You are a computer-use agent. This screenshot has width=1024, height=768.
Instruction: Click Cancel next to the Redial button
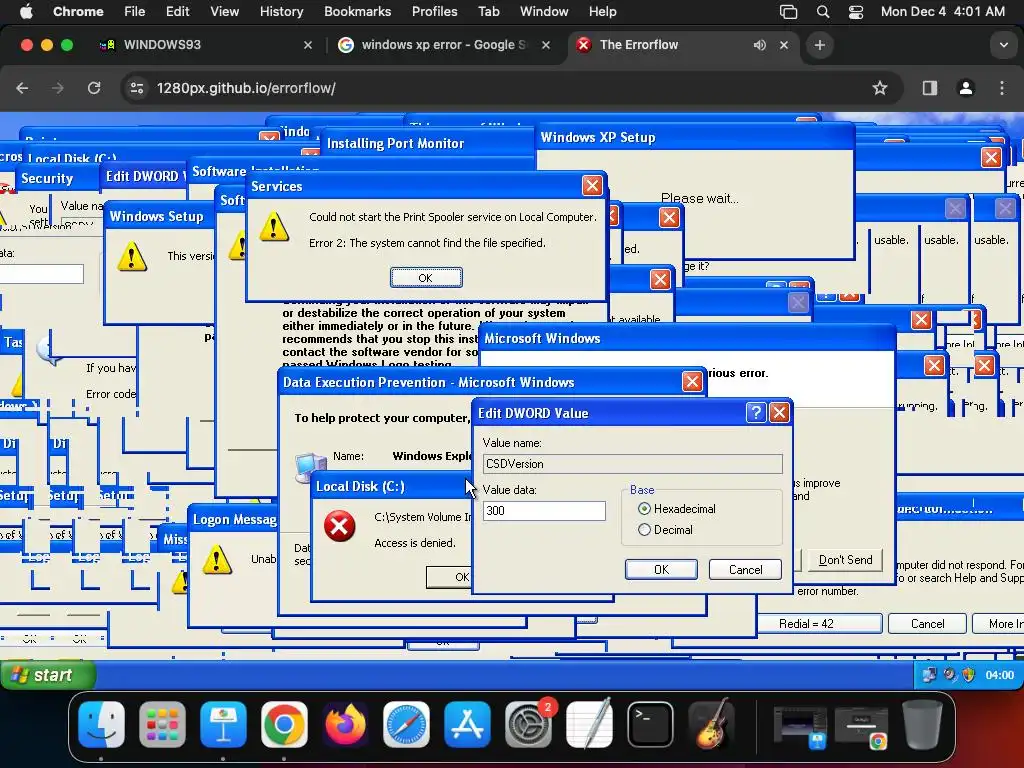927,624
